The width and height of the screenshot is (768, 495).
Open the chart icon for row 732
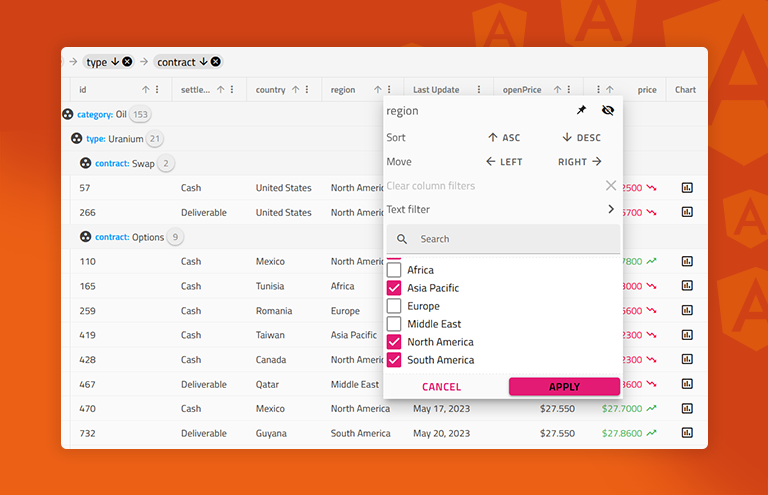687,433
